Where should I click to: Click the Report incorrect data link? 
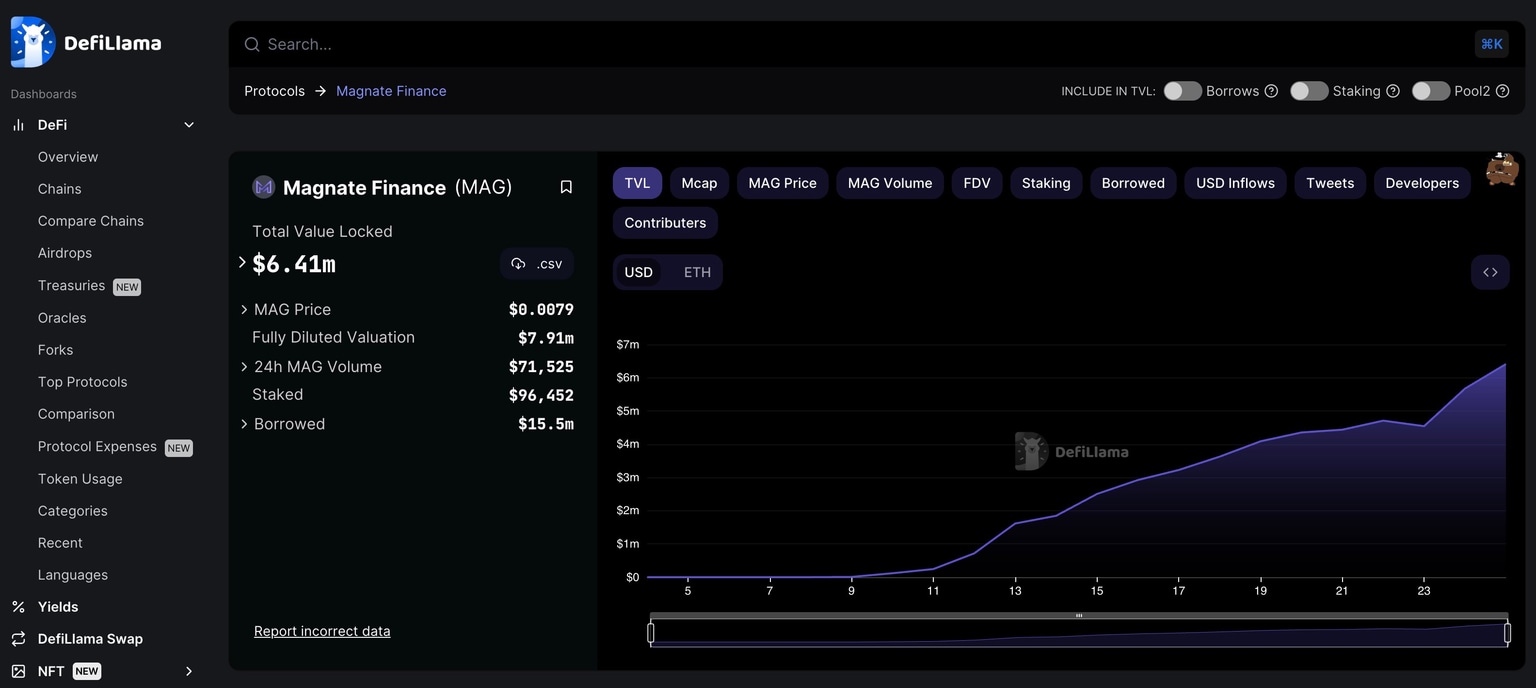[x=321, y=631]
